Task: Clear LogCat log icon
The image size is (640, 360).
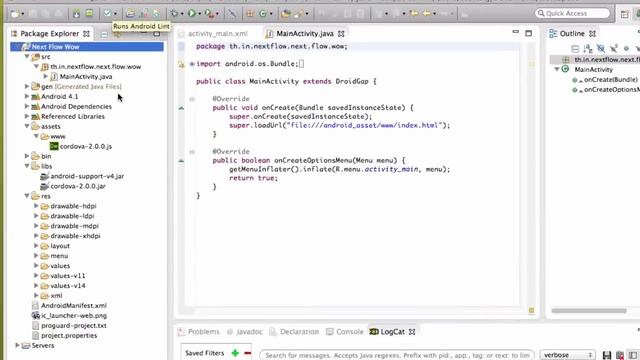Action: [x=620, y=355]
